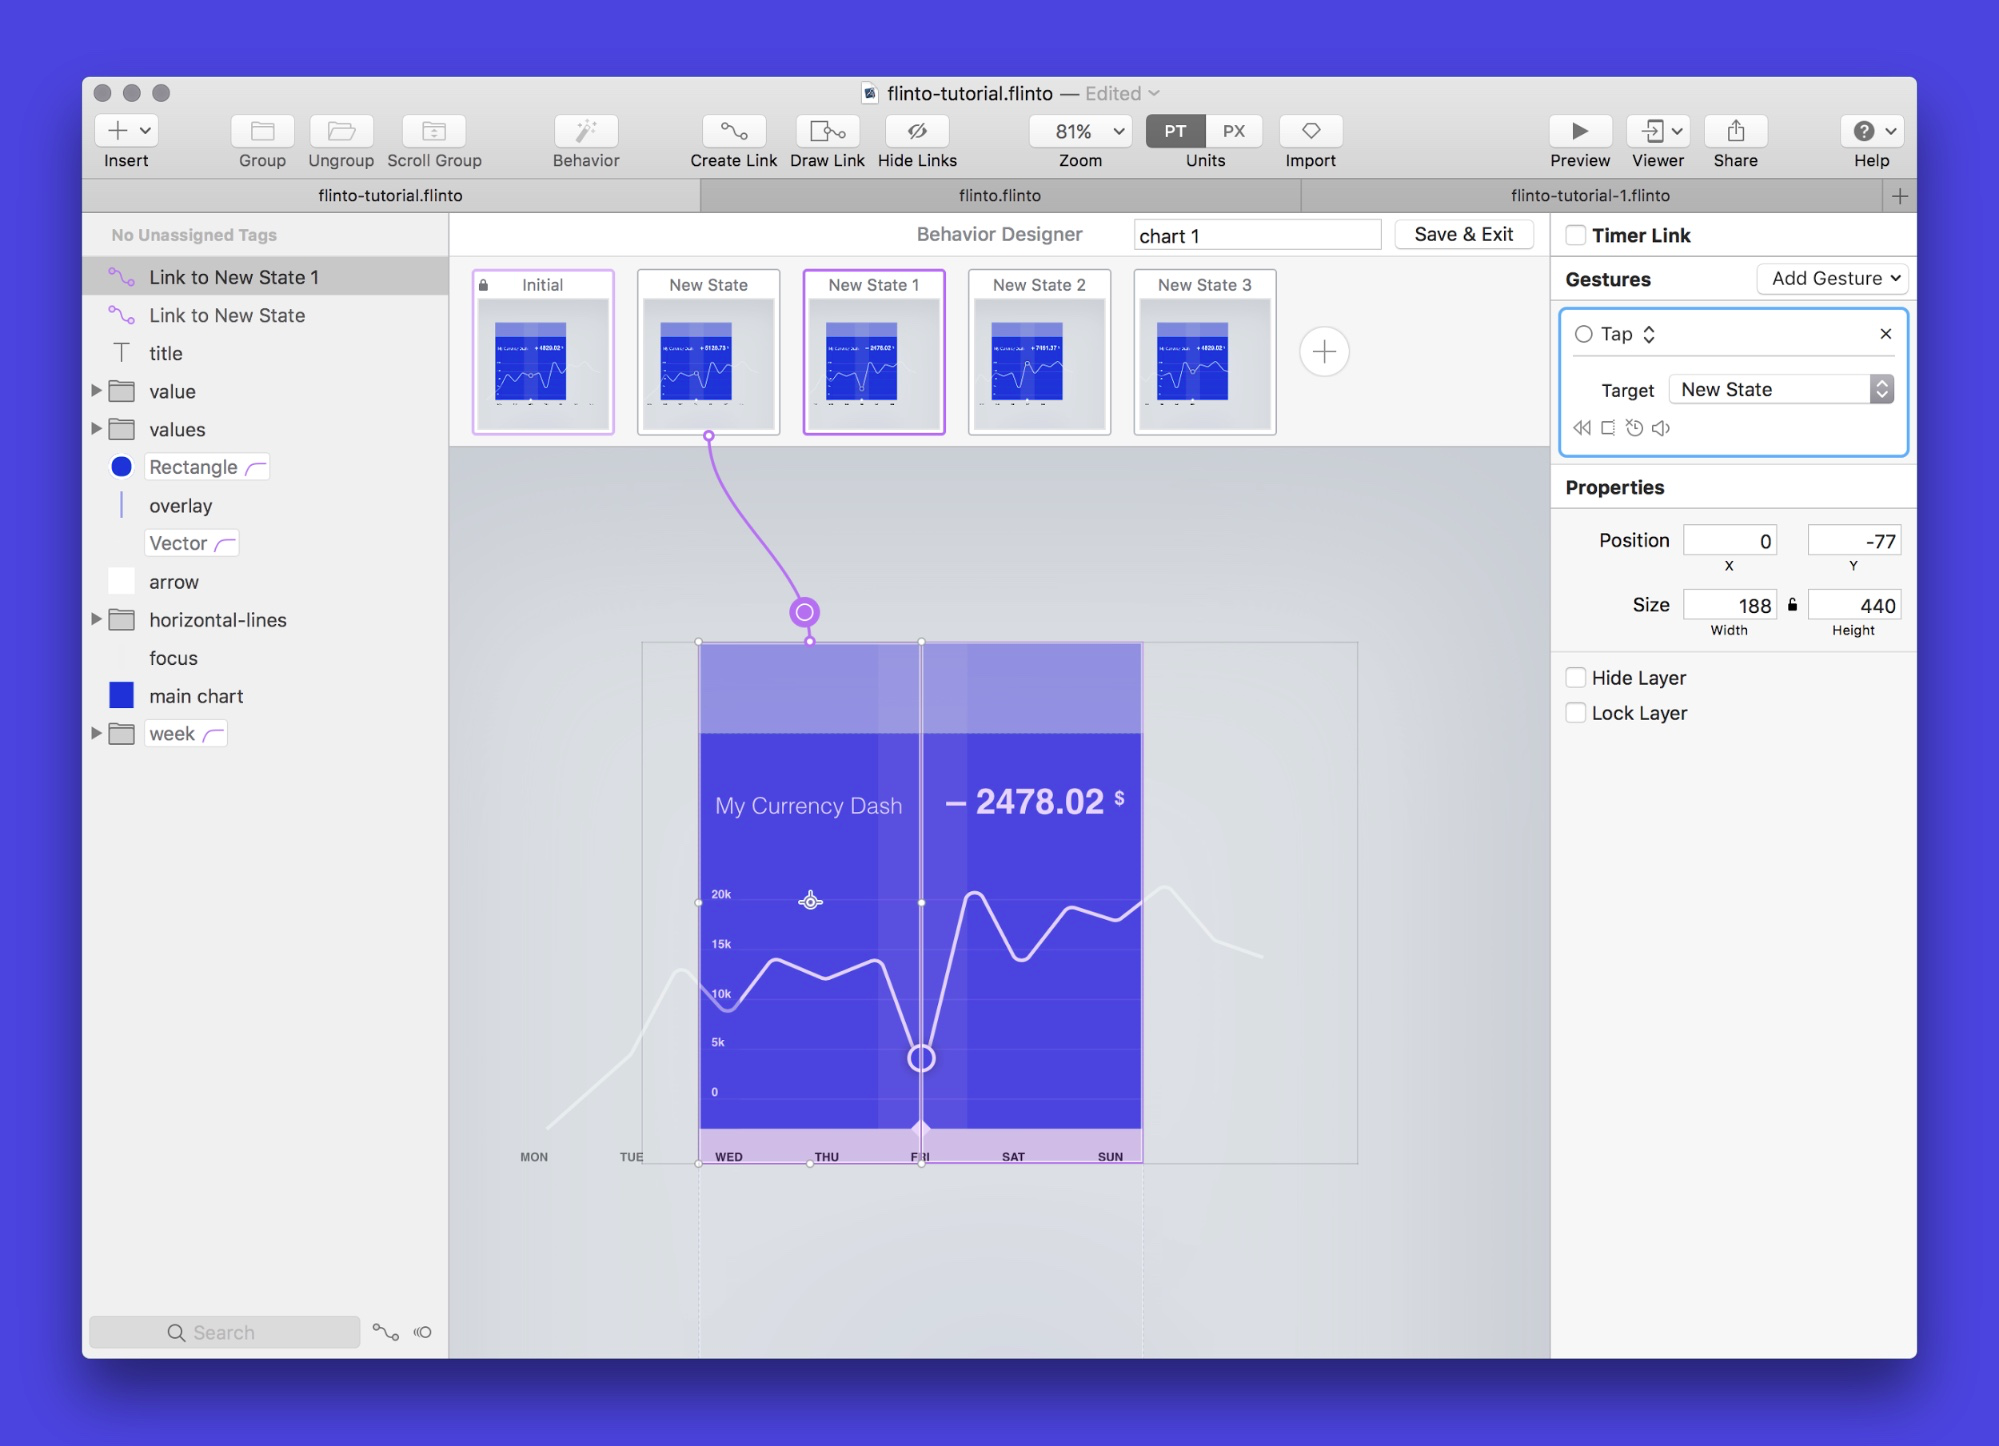The height and width of the screenshot is (1446, 1999).
Task: Check the Hide Layer checkbox
Action: pos(1575,677)
